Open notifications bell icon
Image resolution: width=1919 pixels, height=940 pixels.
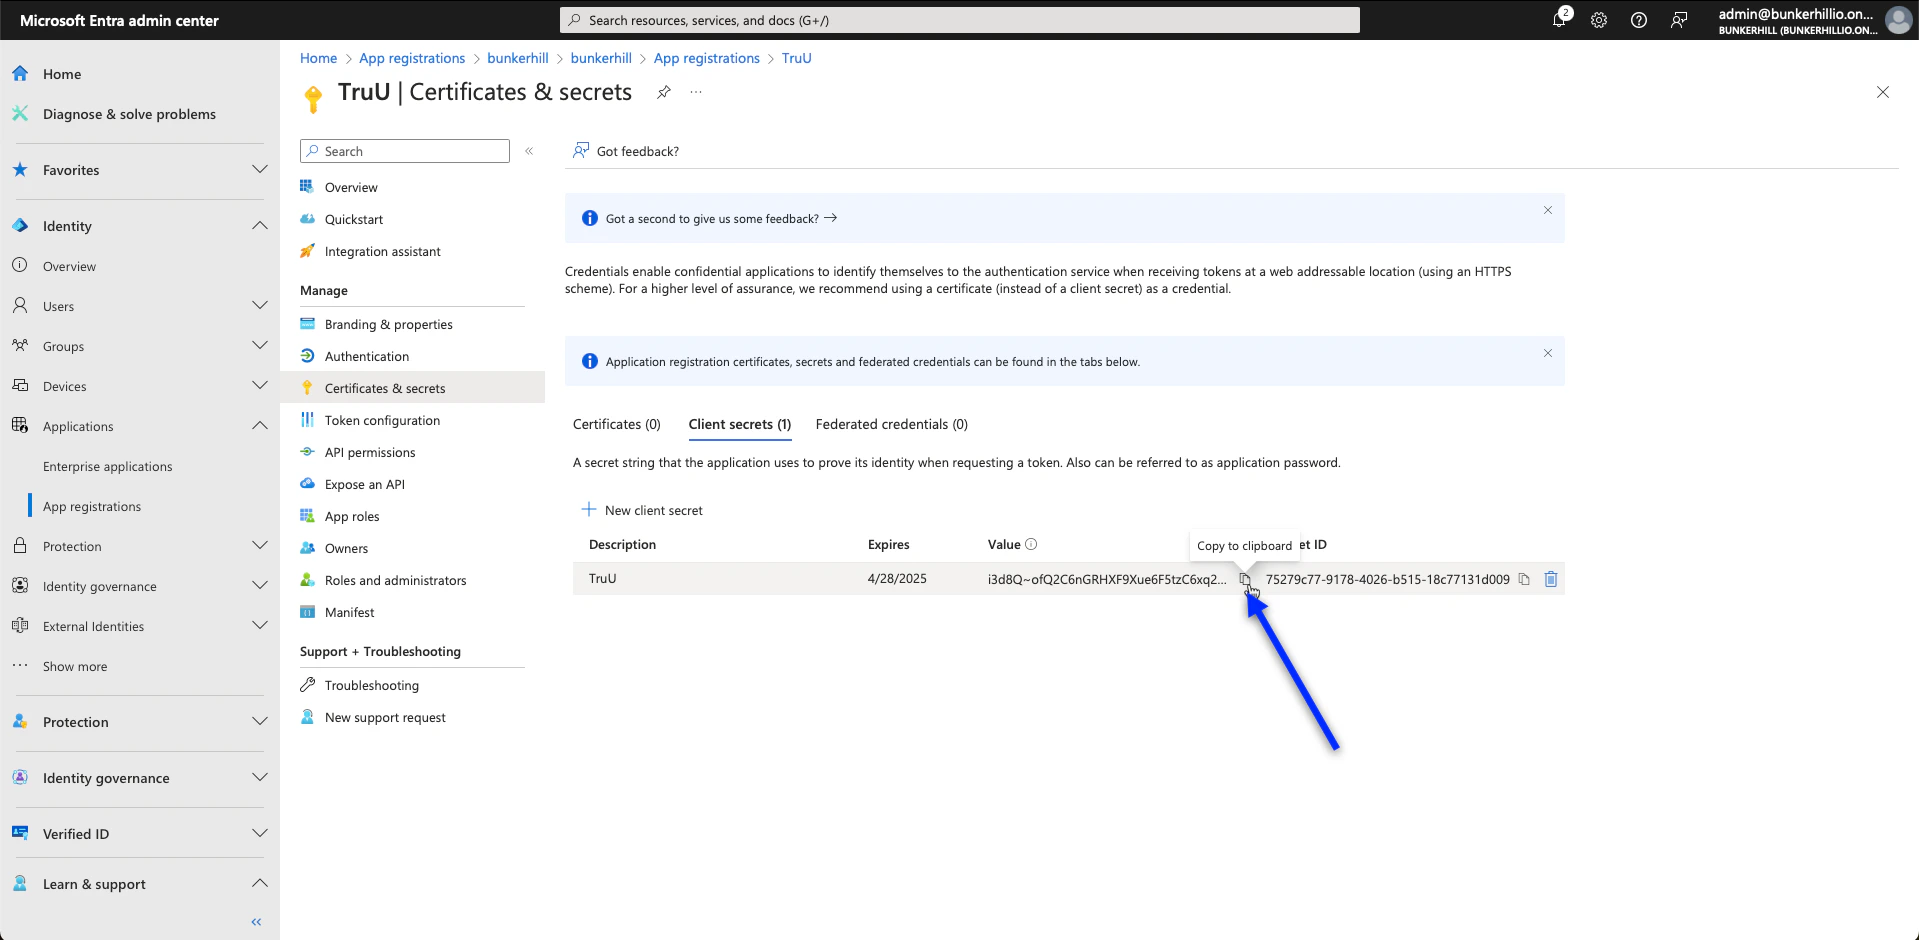(1559, 19)
